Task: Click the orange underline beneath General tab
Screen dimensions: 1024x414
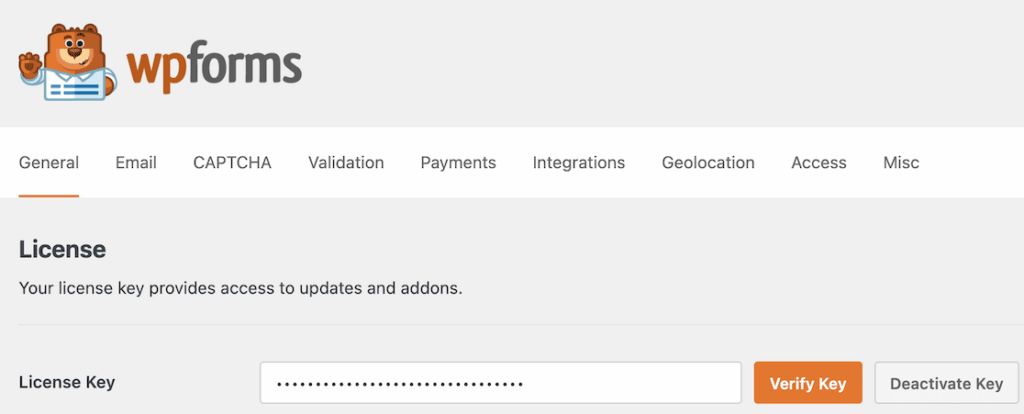Action: (x=49, y=195)
